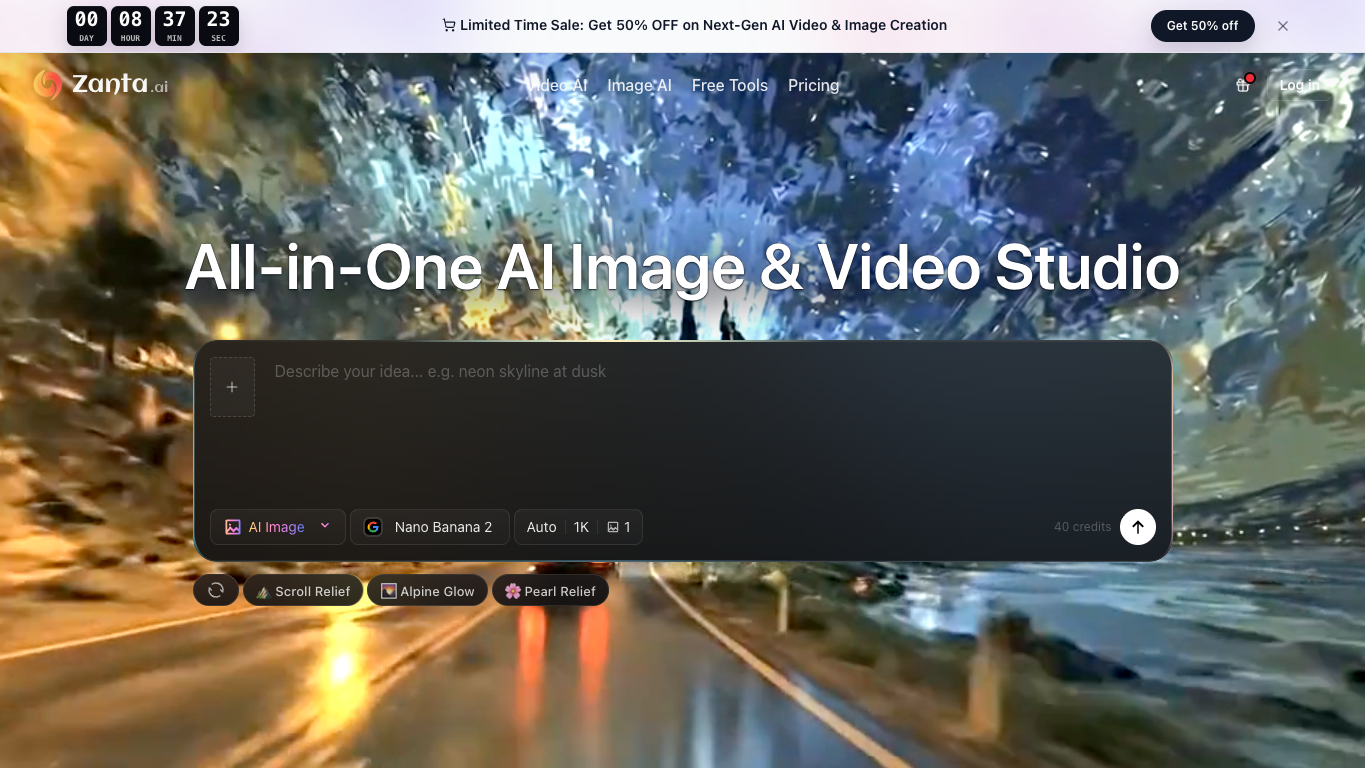Select the Alpine Glow suggestion chip
Screen dimensions: 1365x768
click(427, 591)
